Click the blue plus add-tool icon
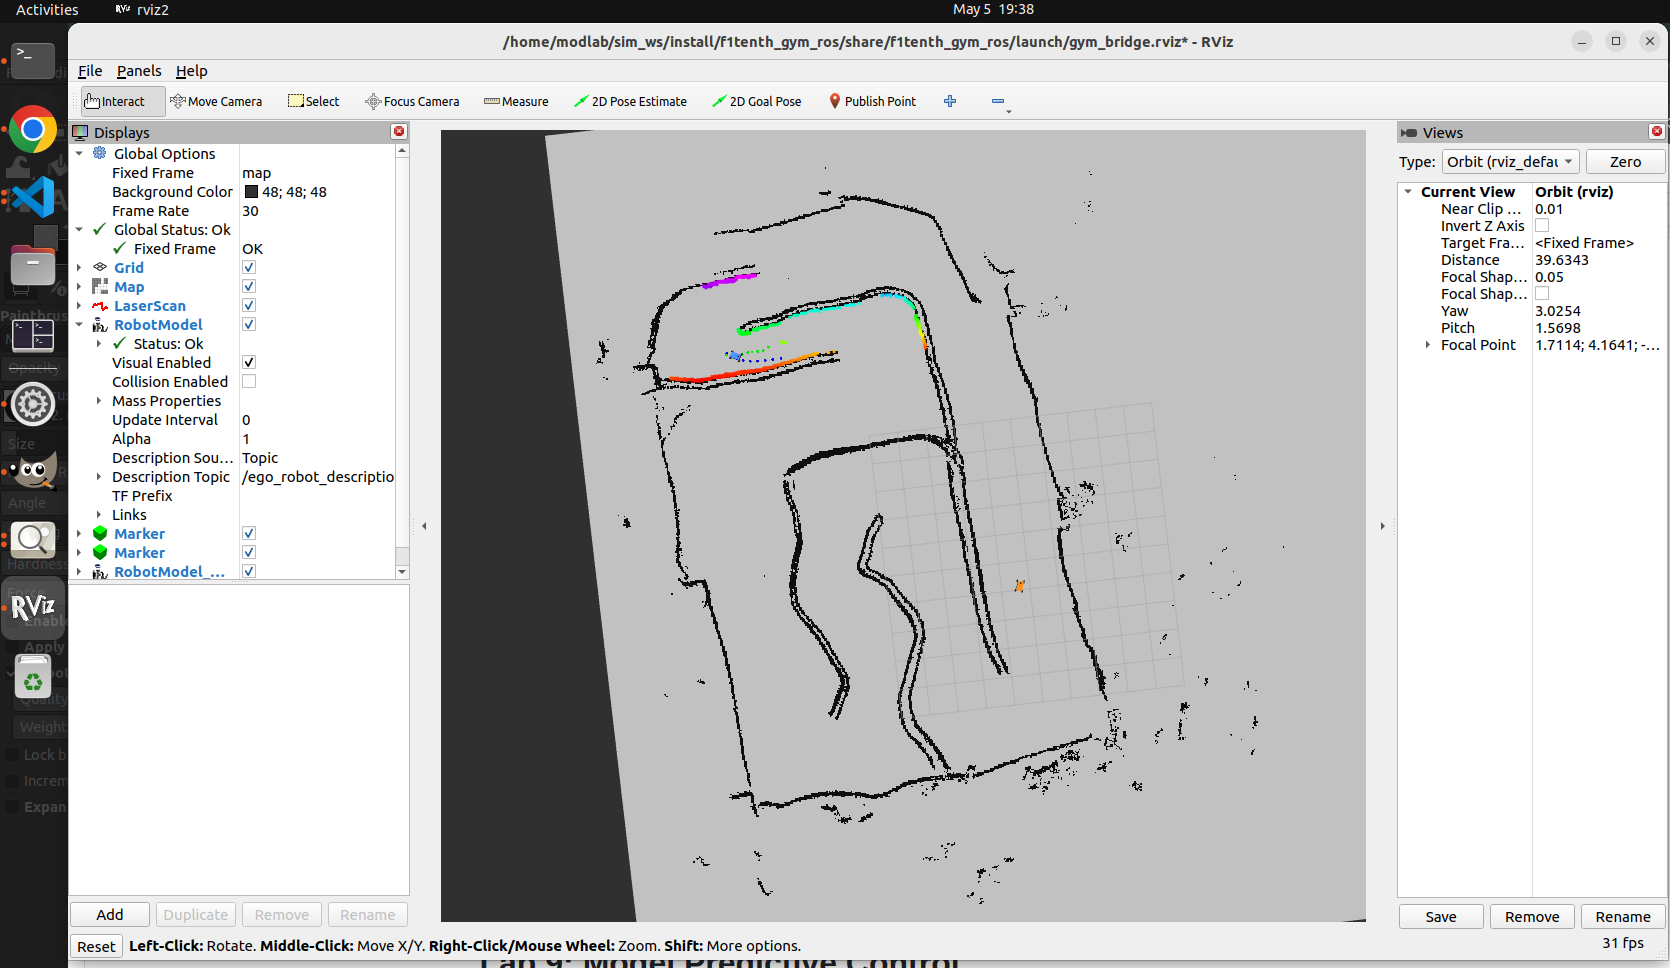The width and height of the screenshot is (1670, 968). (950, 101)
